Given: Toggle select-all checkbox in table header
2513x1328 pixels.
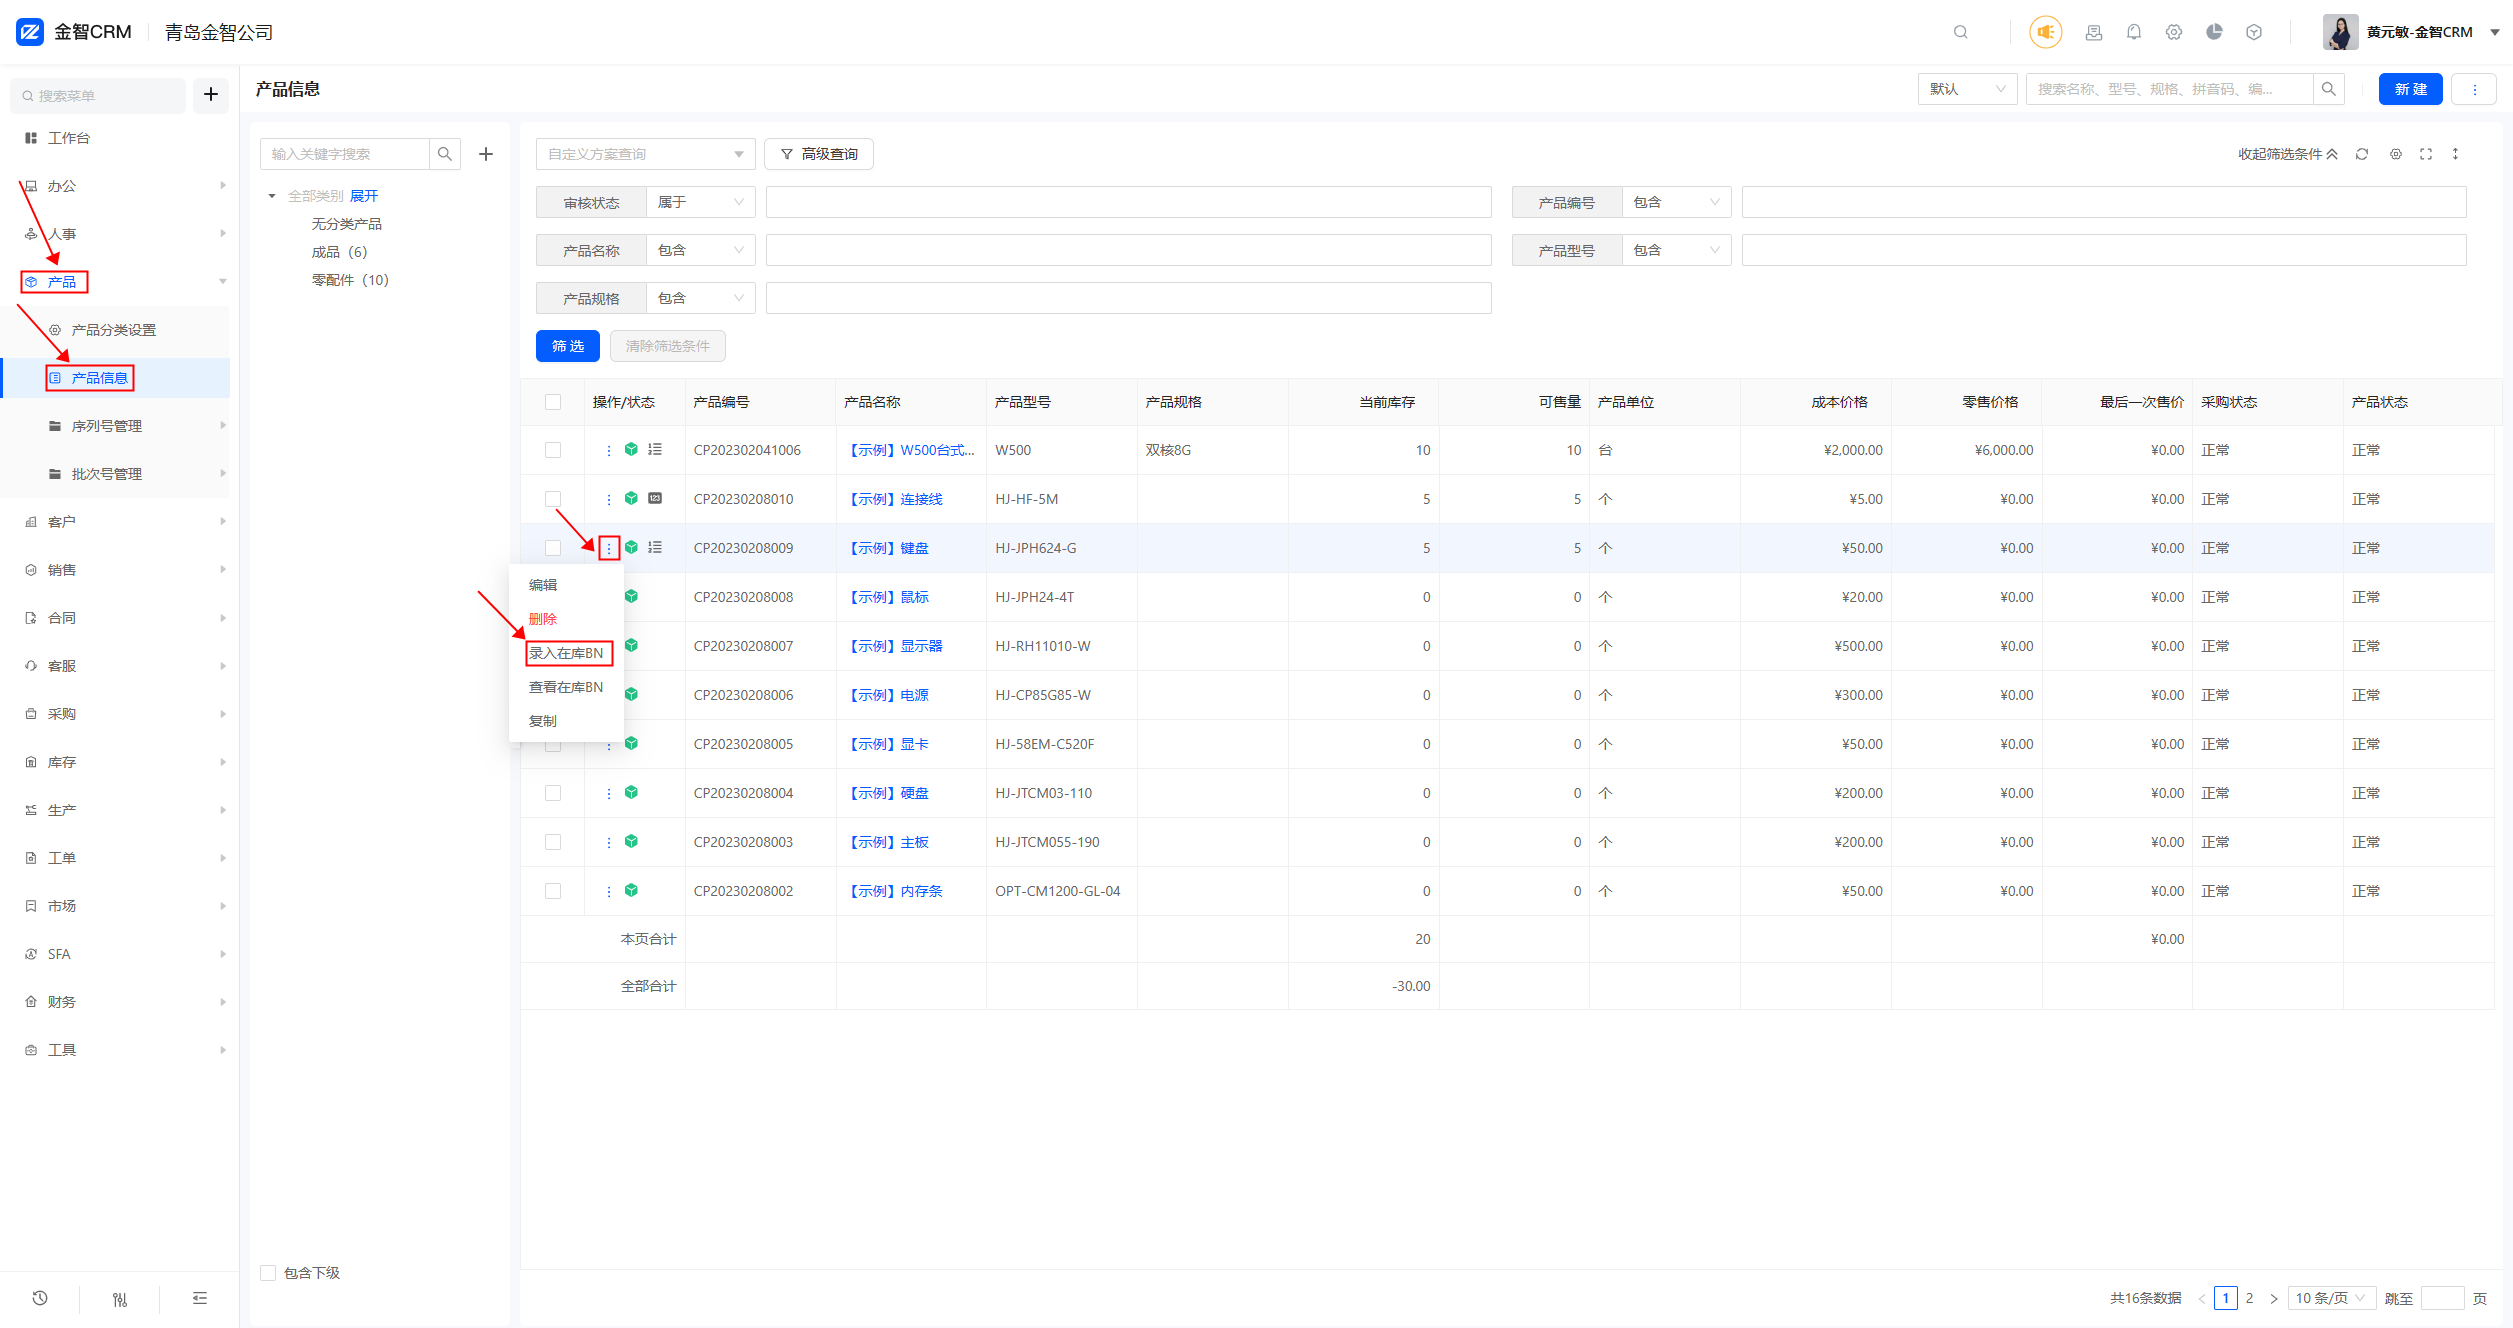Looking at the screenshot, I should click(x=553, y=402).
